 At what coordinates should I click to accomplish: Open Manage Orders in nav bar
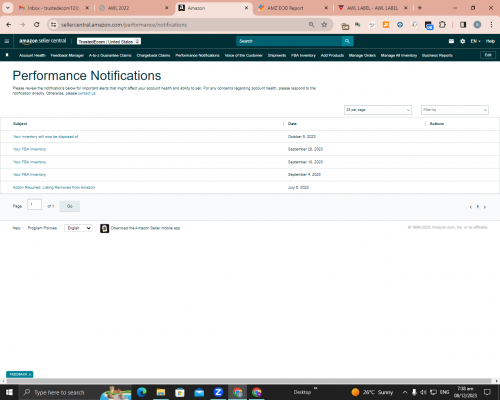coord(362,55)
